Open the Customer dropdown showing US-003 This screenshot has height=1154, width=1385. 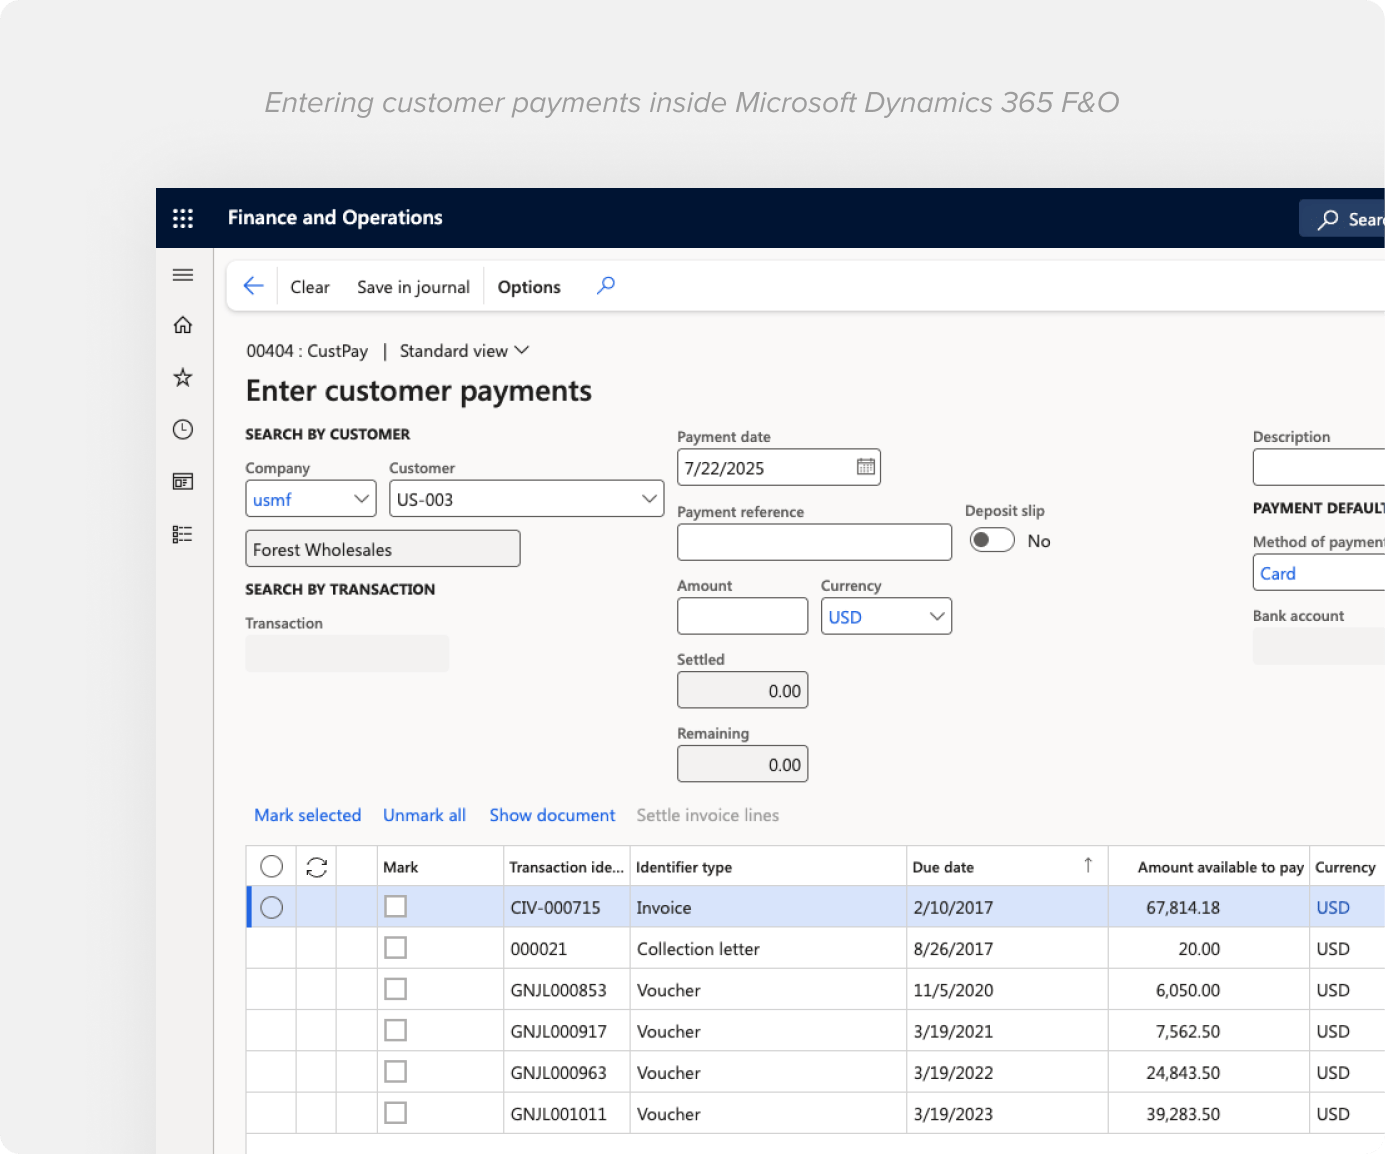coord(648,498)
